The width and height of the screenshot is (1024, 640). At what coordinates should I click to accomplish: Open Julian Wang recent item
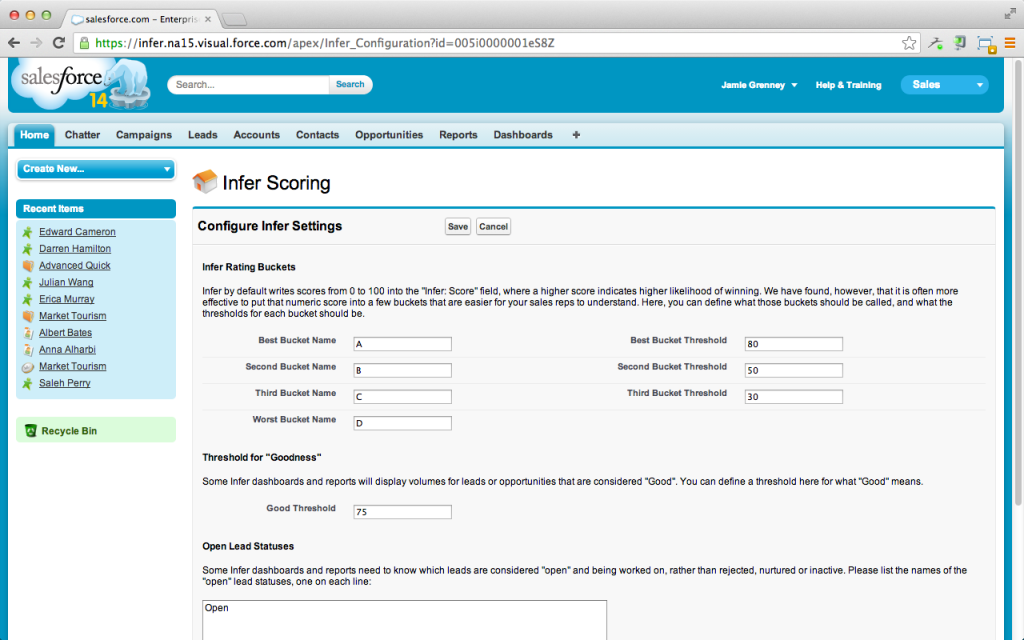click(x=66, y=283)
